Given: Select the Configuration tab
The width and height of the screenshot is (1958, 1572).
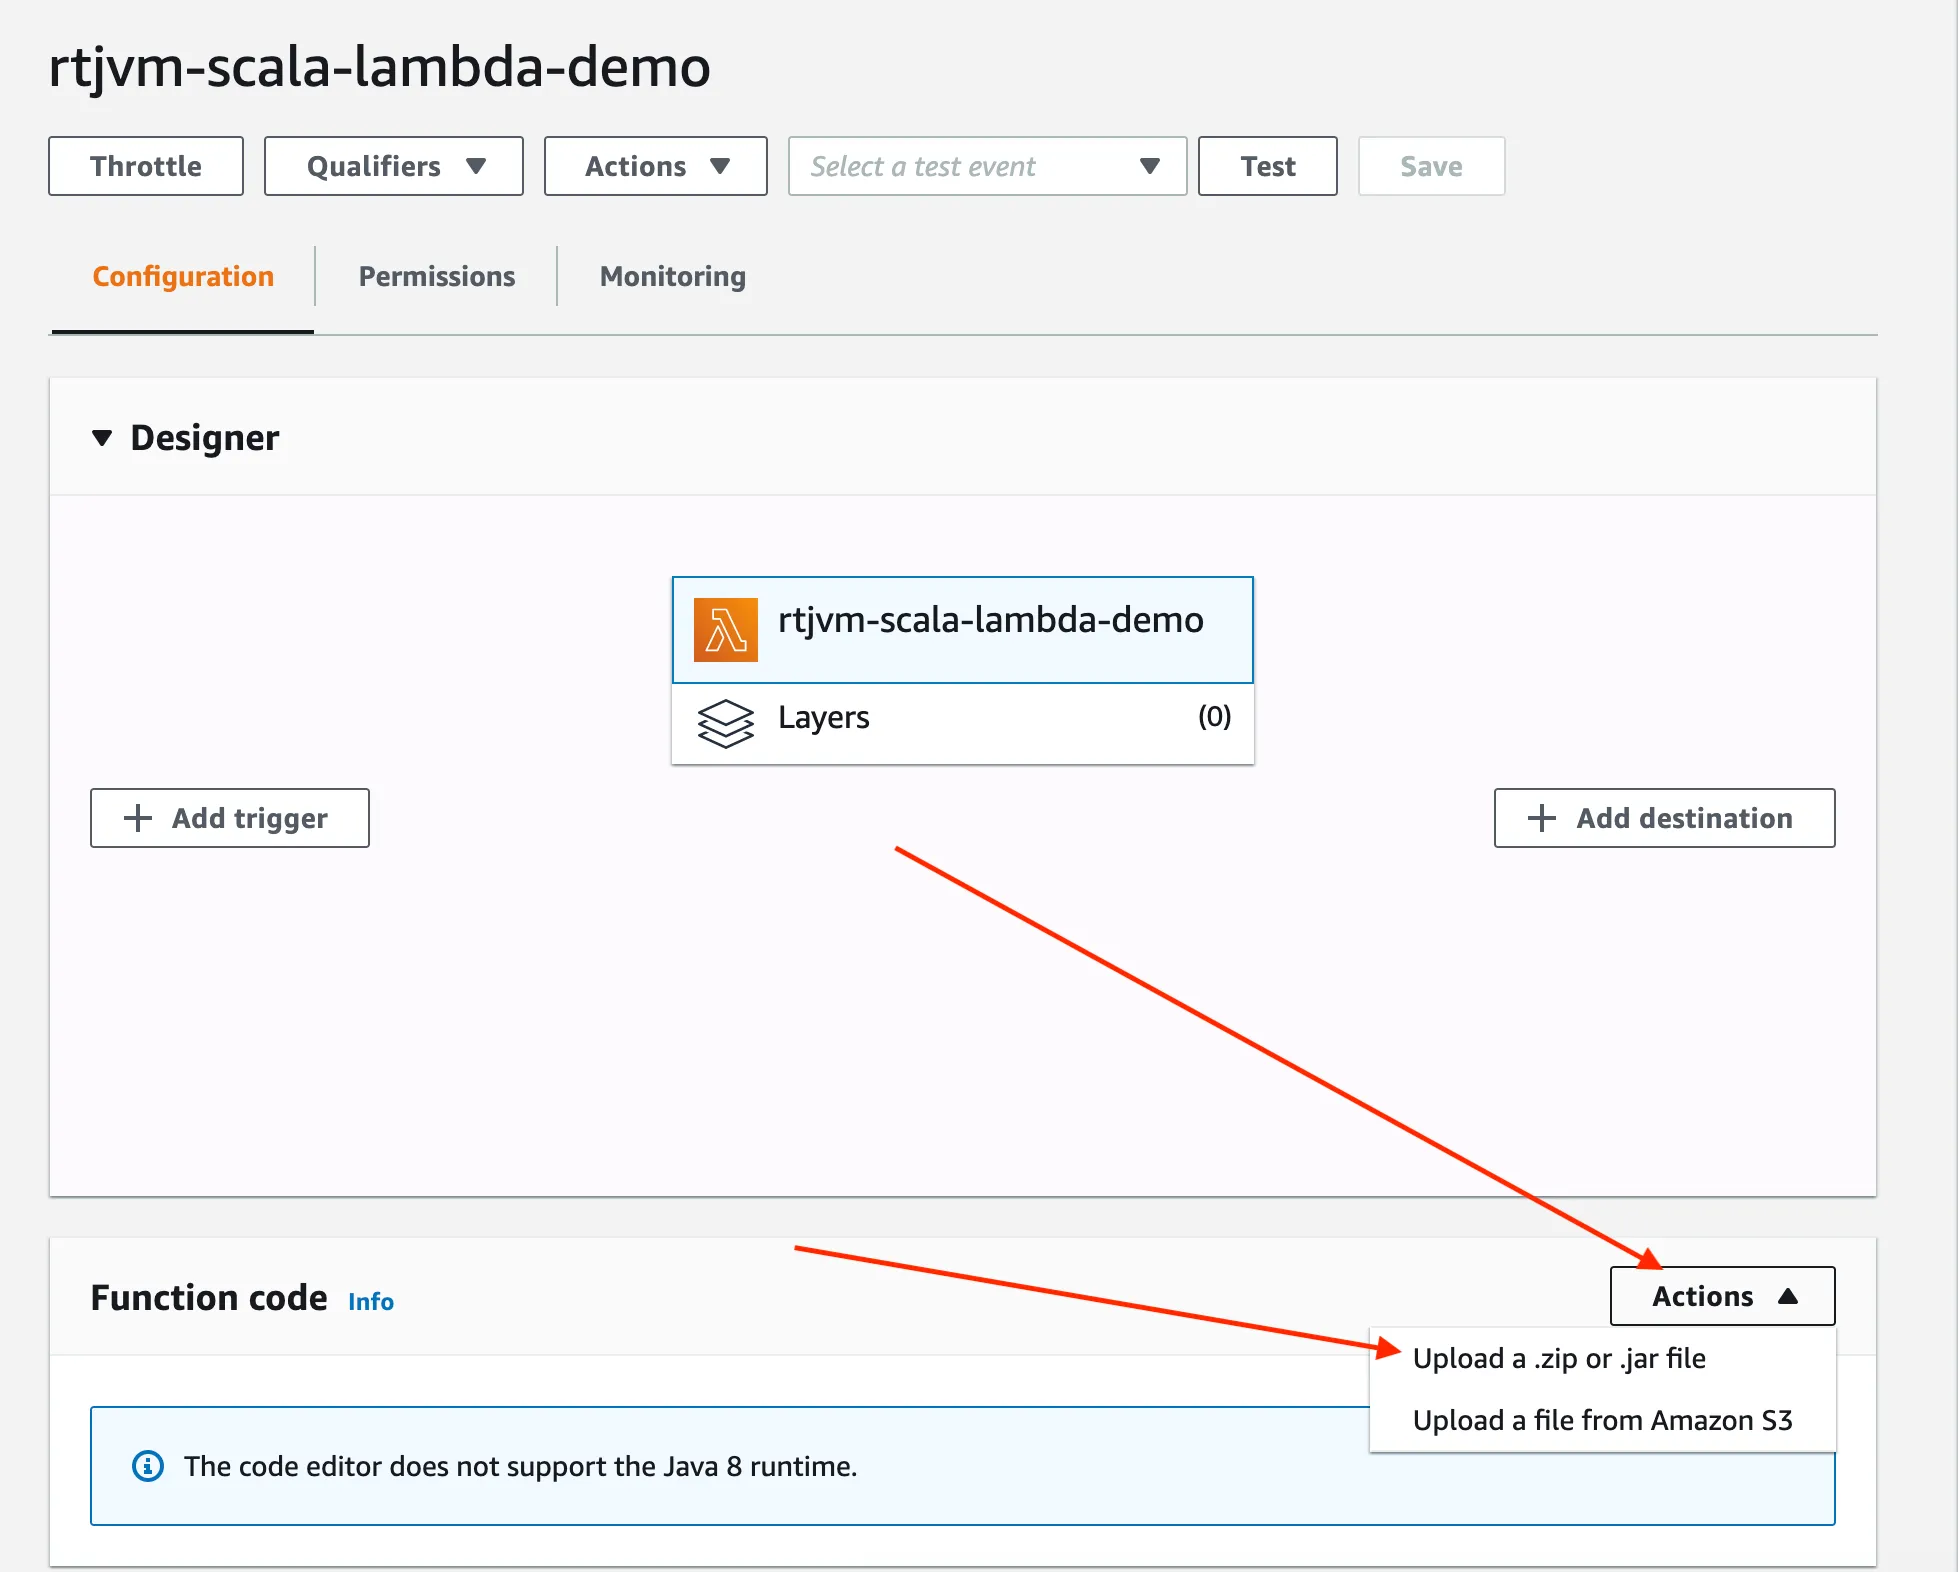Looking at the screenshot, I should pyautogui.click(x=182, y=276).
